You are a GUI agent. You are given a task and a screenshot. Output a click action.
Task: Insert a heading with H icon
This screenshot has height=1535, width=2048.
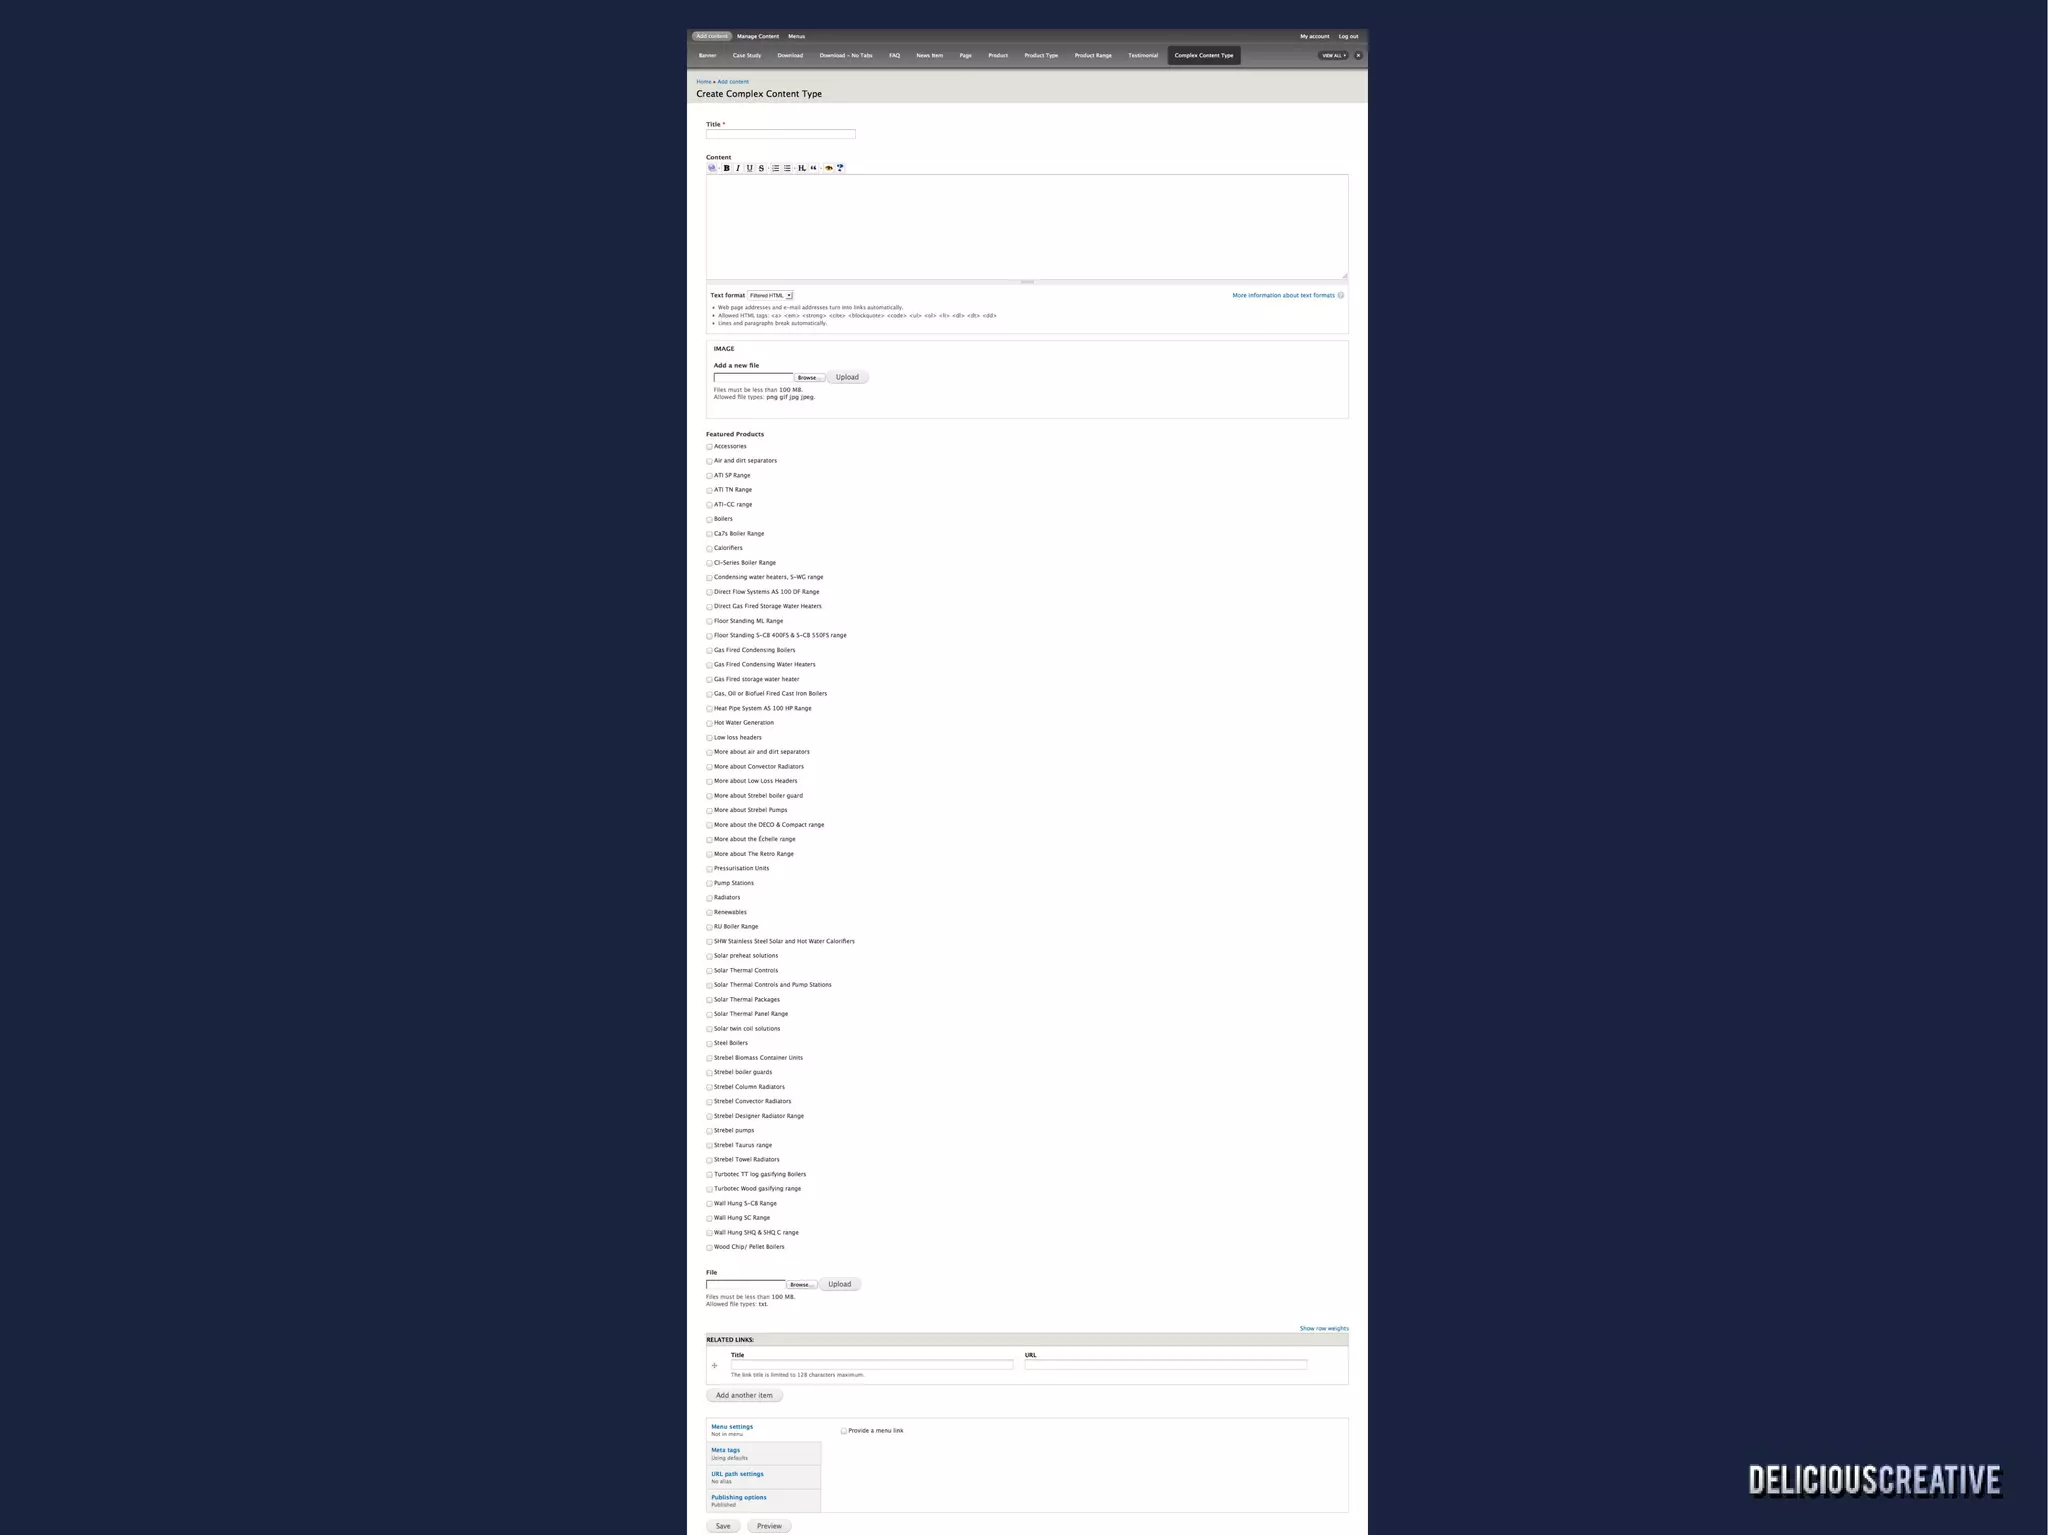[802, 168]
